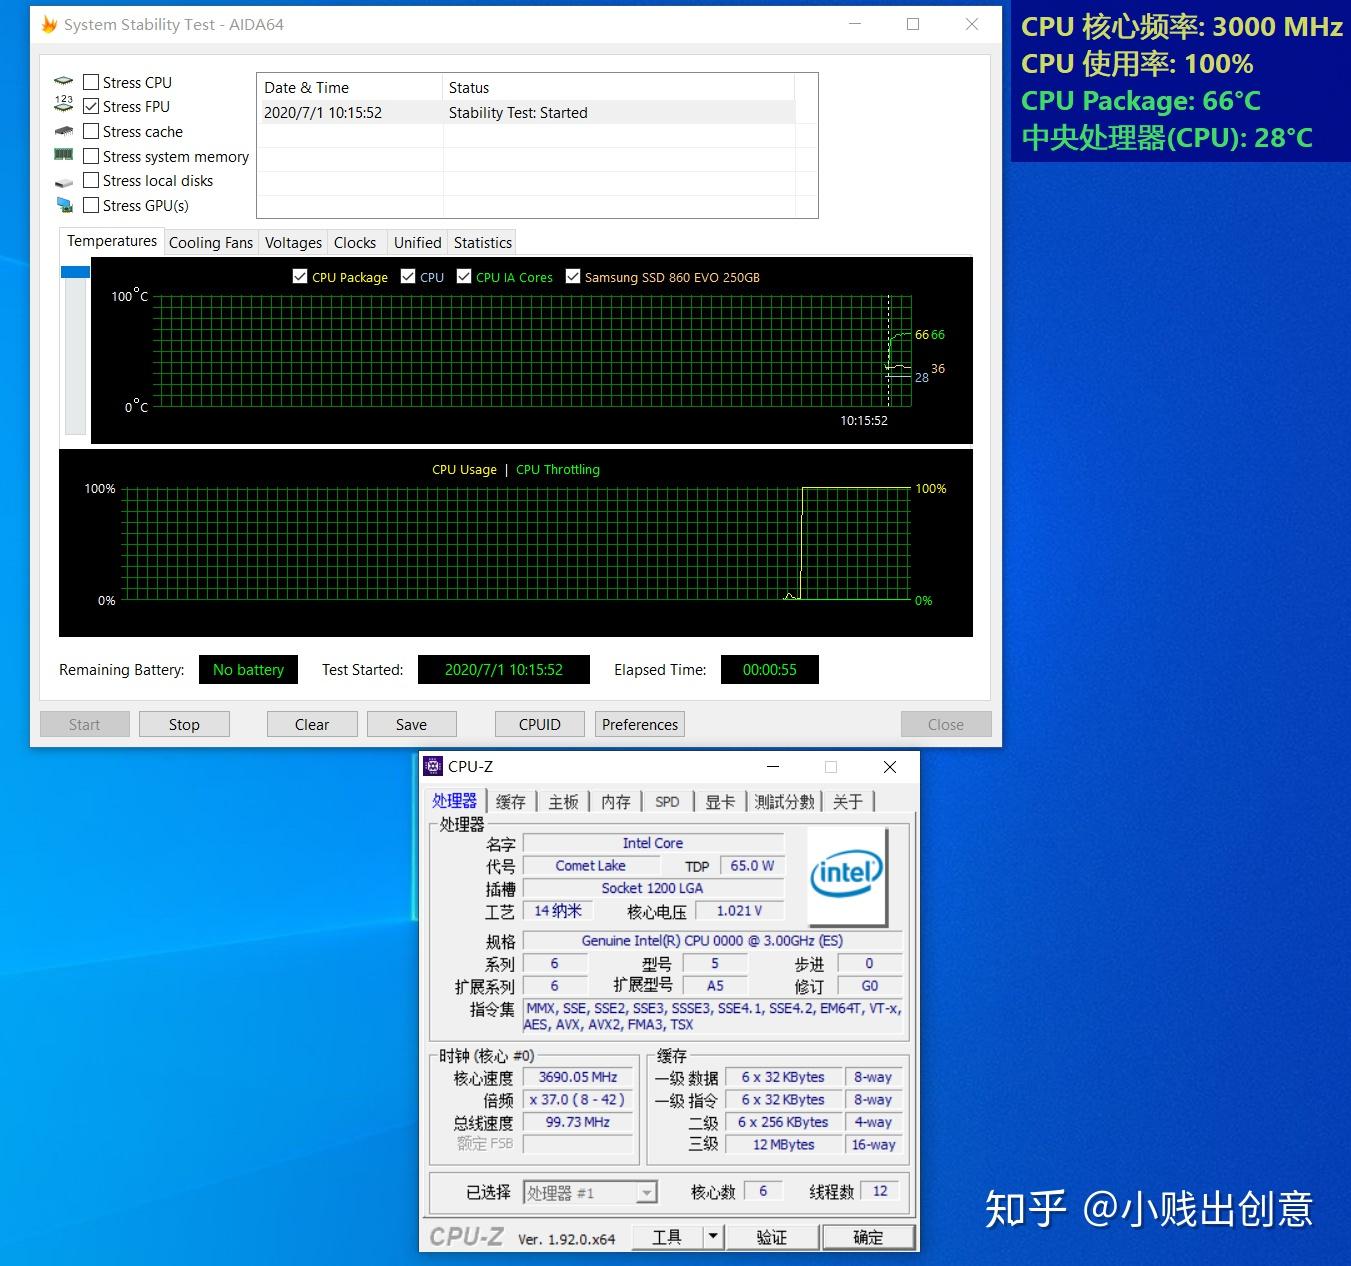Open the 内存 tab in CPU-Z
1351x1266 pixels.
tap(616, 802)
